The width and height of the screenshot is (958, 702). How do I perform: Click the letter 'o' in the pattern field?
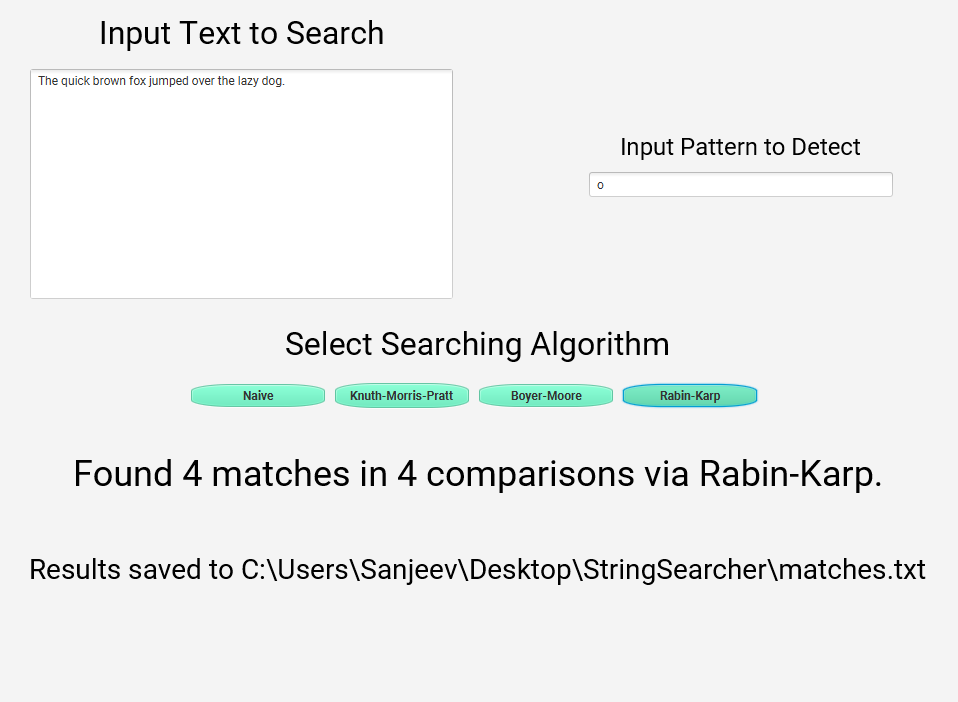601,185
